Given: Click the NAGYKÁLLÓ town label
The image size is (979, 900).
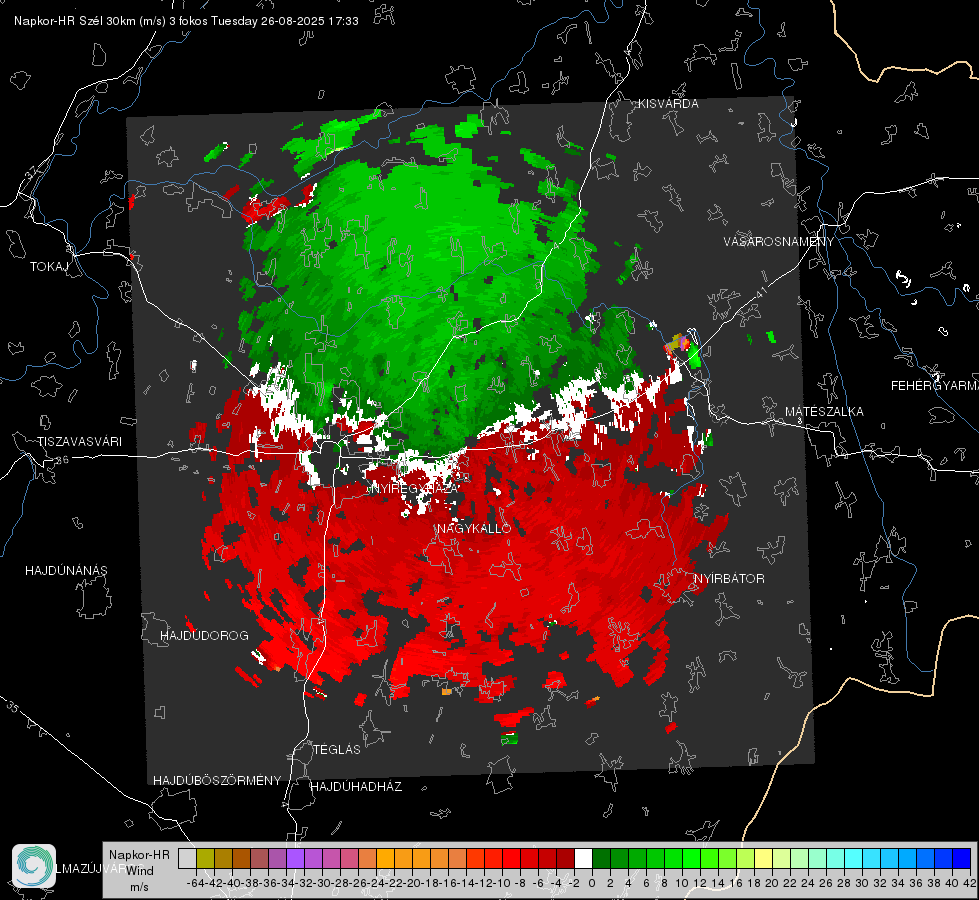Looking at the screenshot, I should click(x=474, y=529).
